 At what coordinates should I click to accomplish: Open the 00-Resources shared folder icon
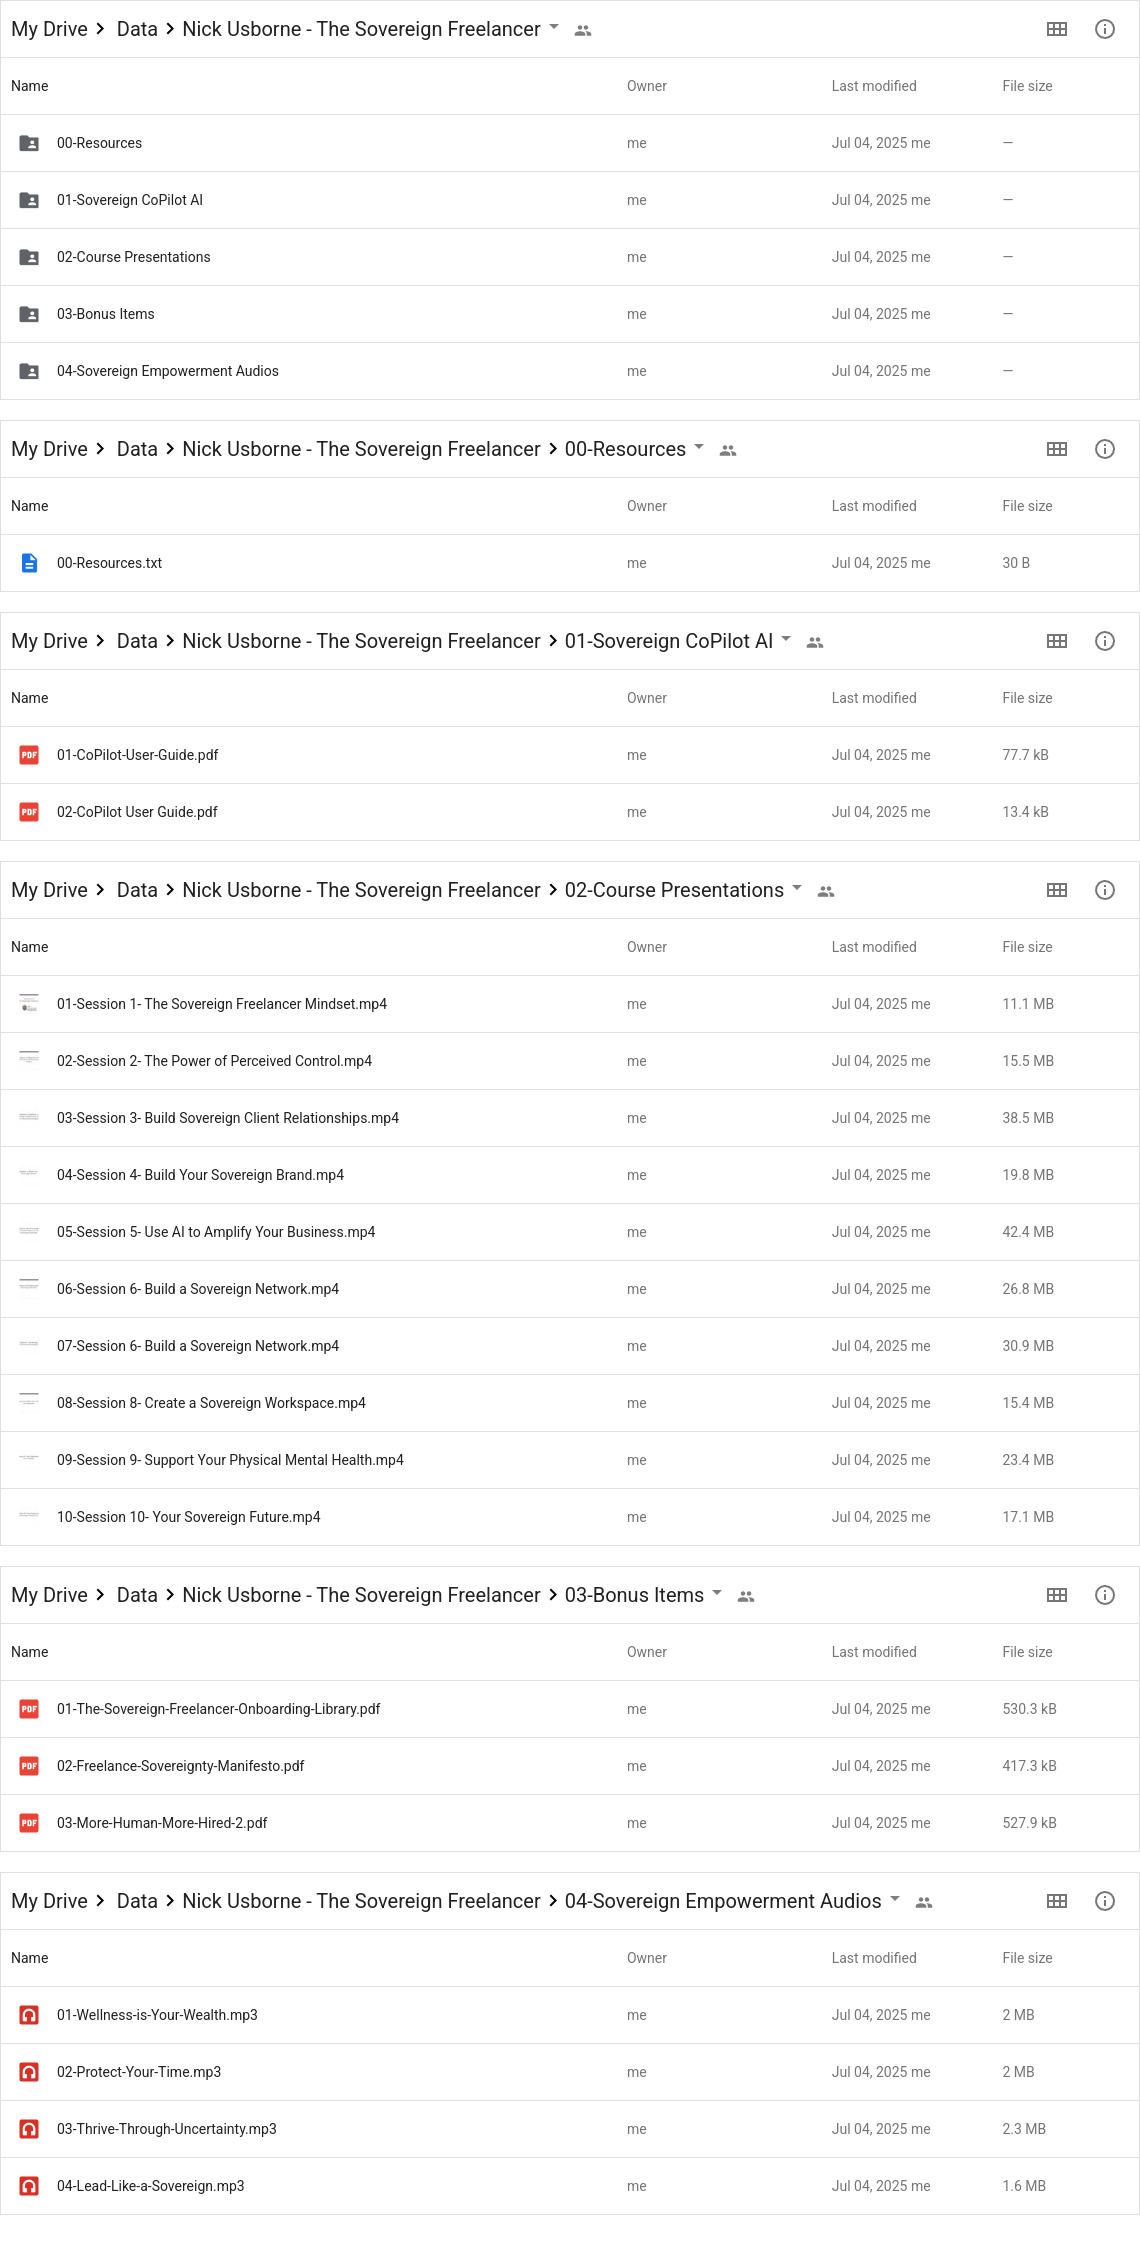point(29,143)
